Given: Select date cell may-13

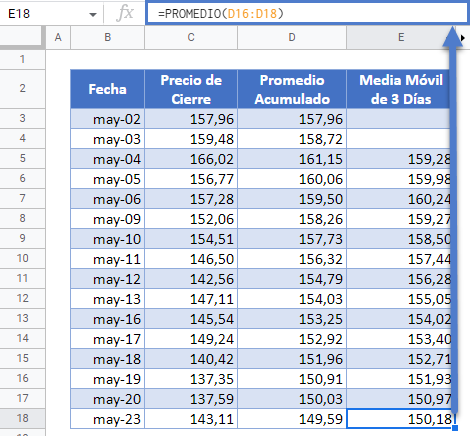Looking at the screenshot, I should click(107, 299).
